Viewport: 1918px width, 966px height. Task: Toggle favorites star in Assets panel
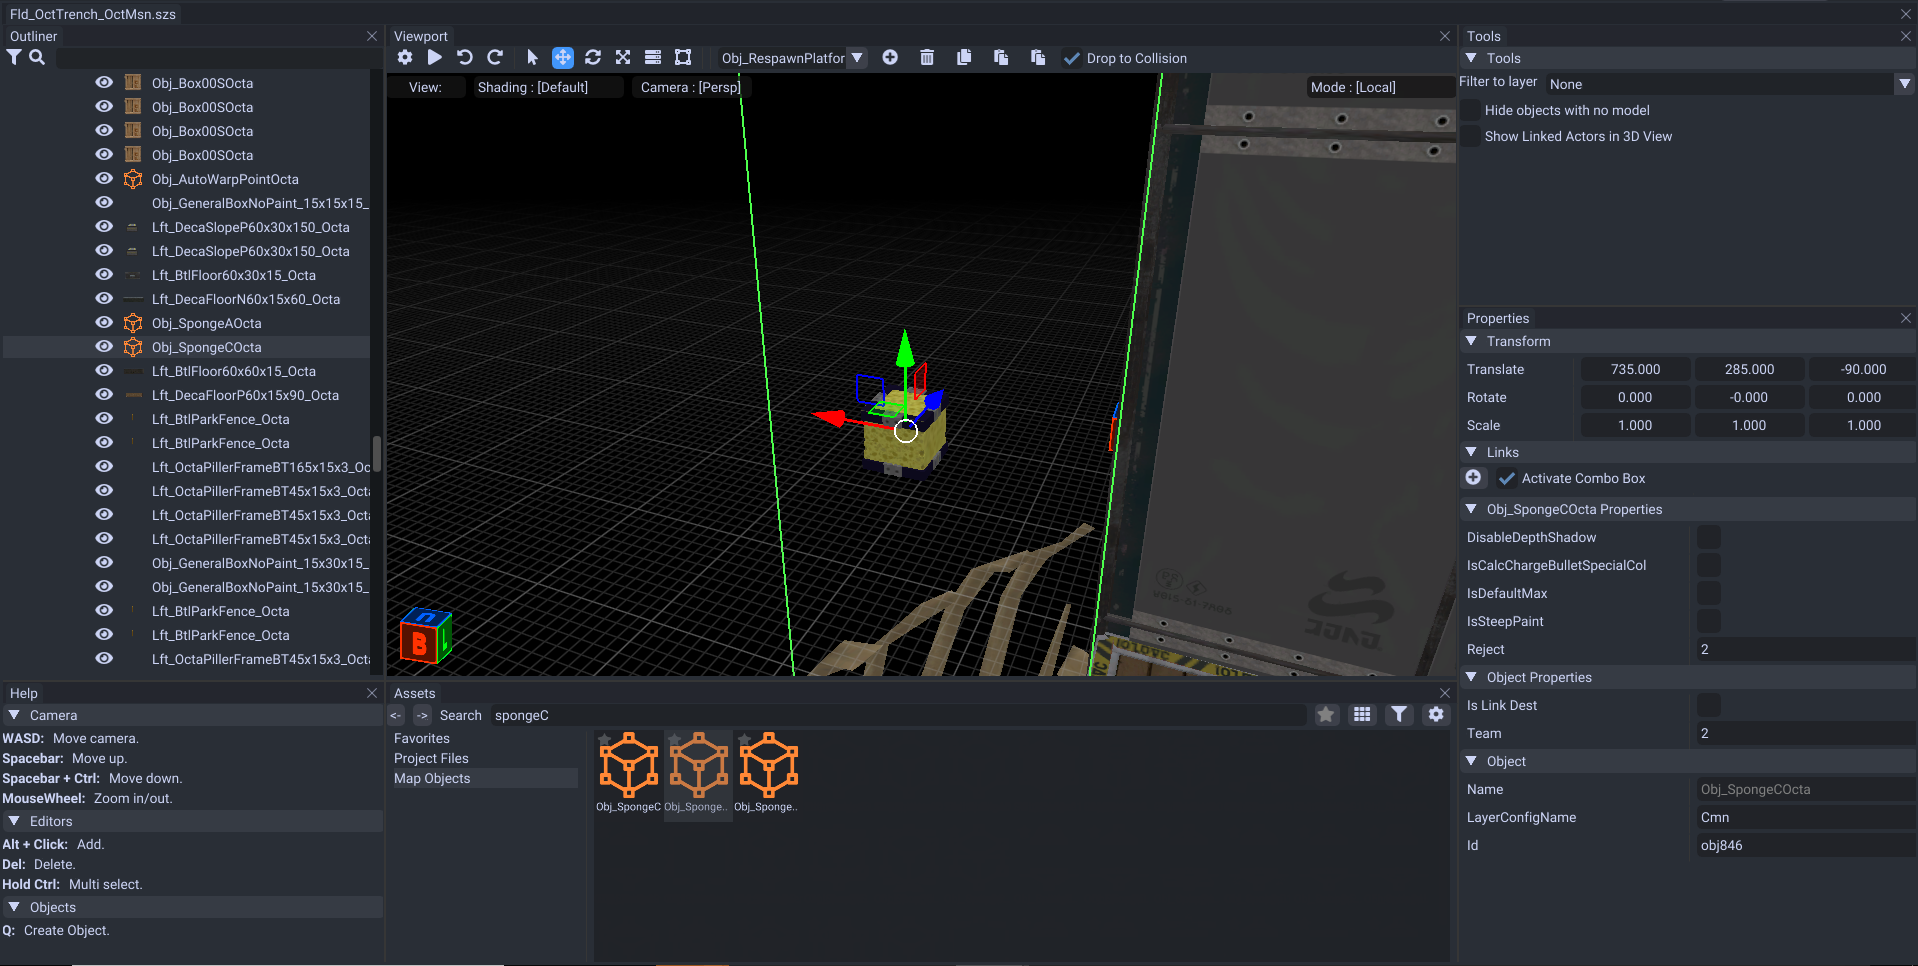(1326, 715)
